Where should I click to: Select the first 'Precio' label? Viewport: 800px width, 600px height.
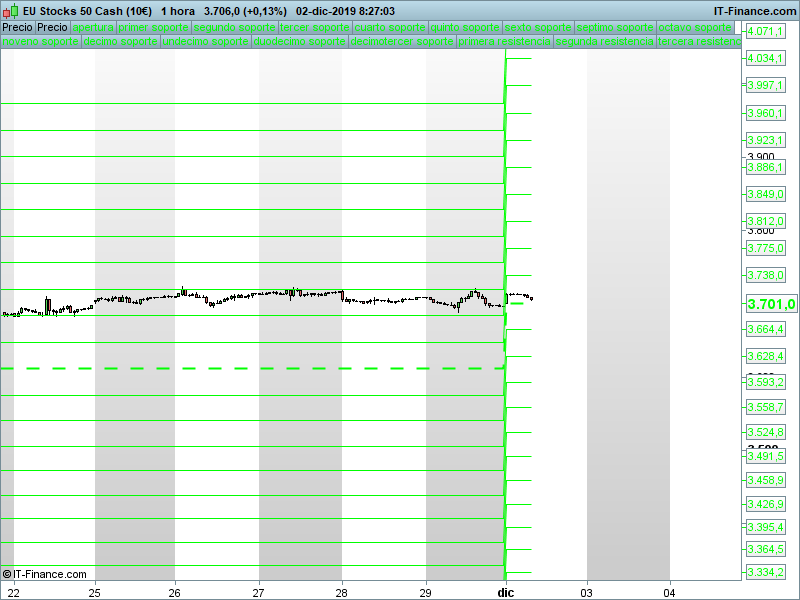17,28
